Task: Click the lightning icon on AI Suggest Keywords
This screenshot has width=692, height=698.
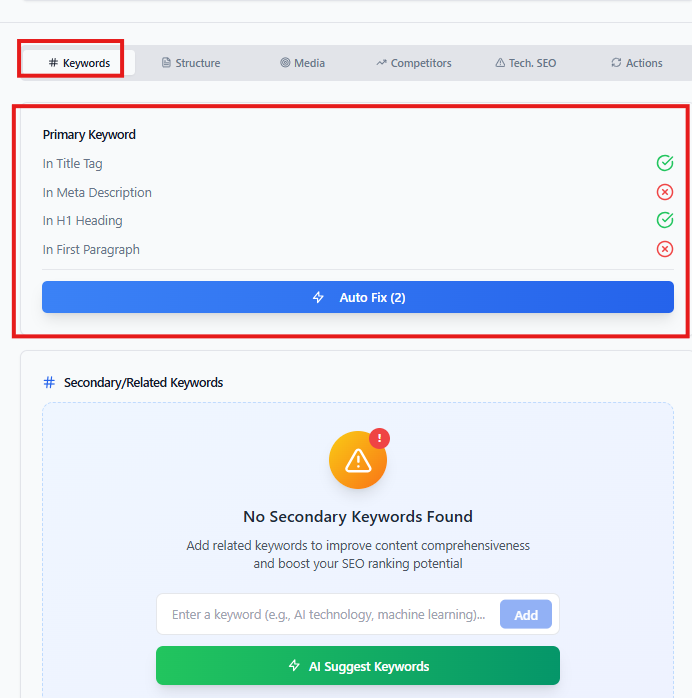Action: [294, 666]
